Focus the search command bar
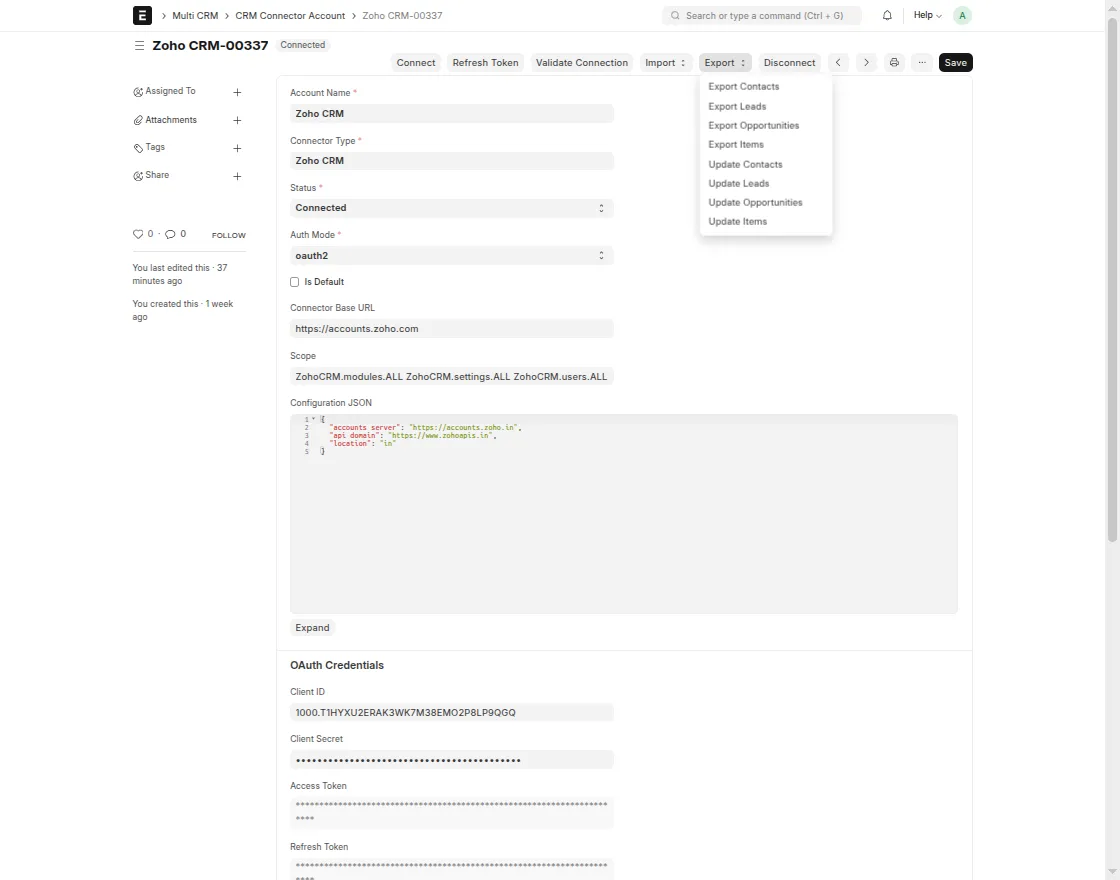Screen dimensions: 1120x880 click(x=761, y=15)
